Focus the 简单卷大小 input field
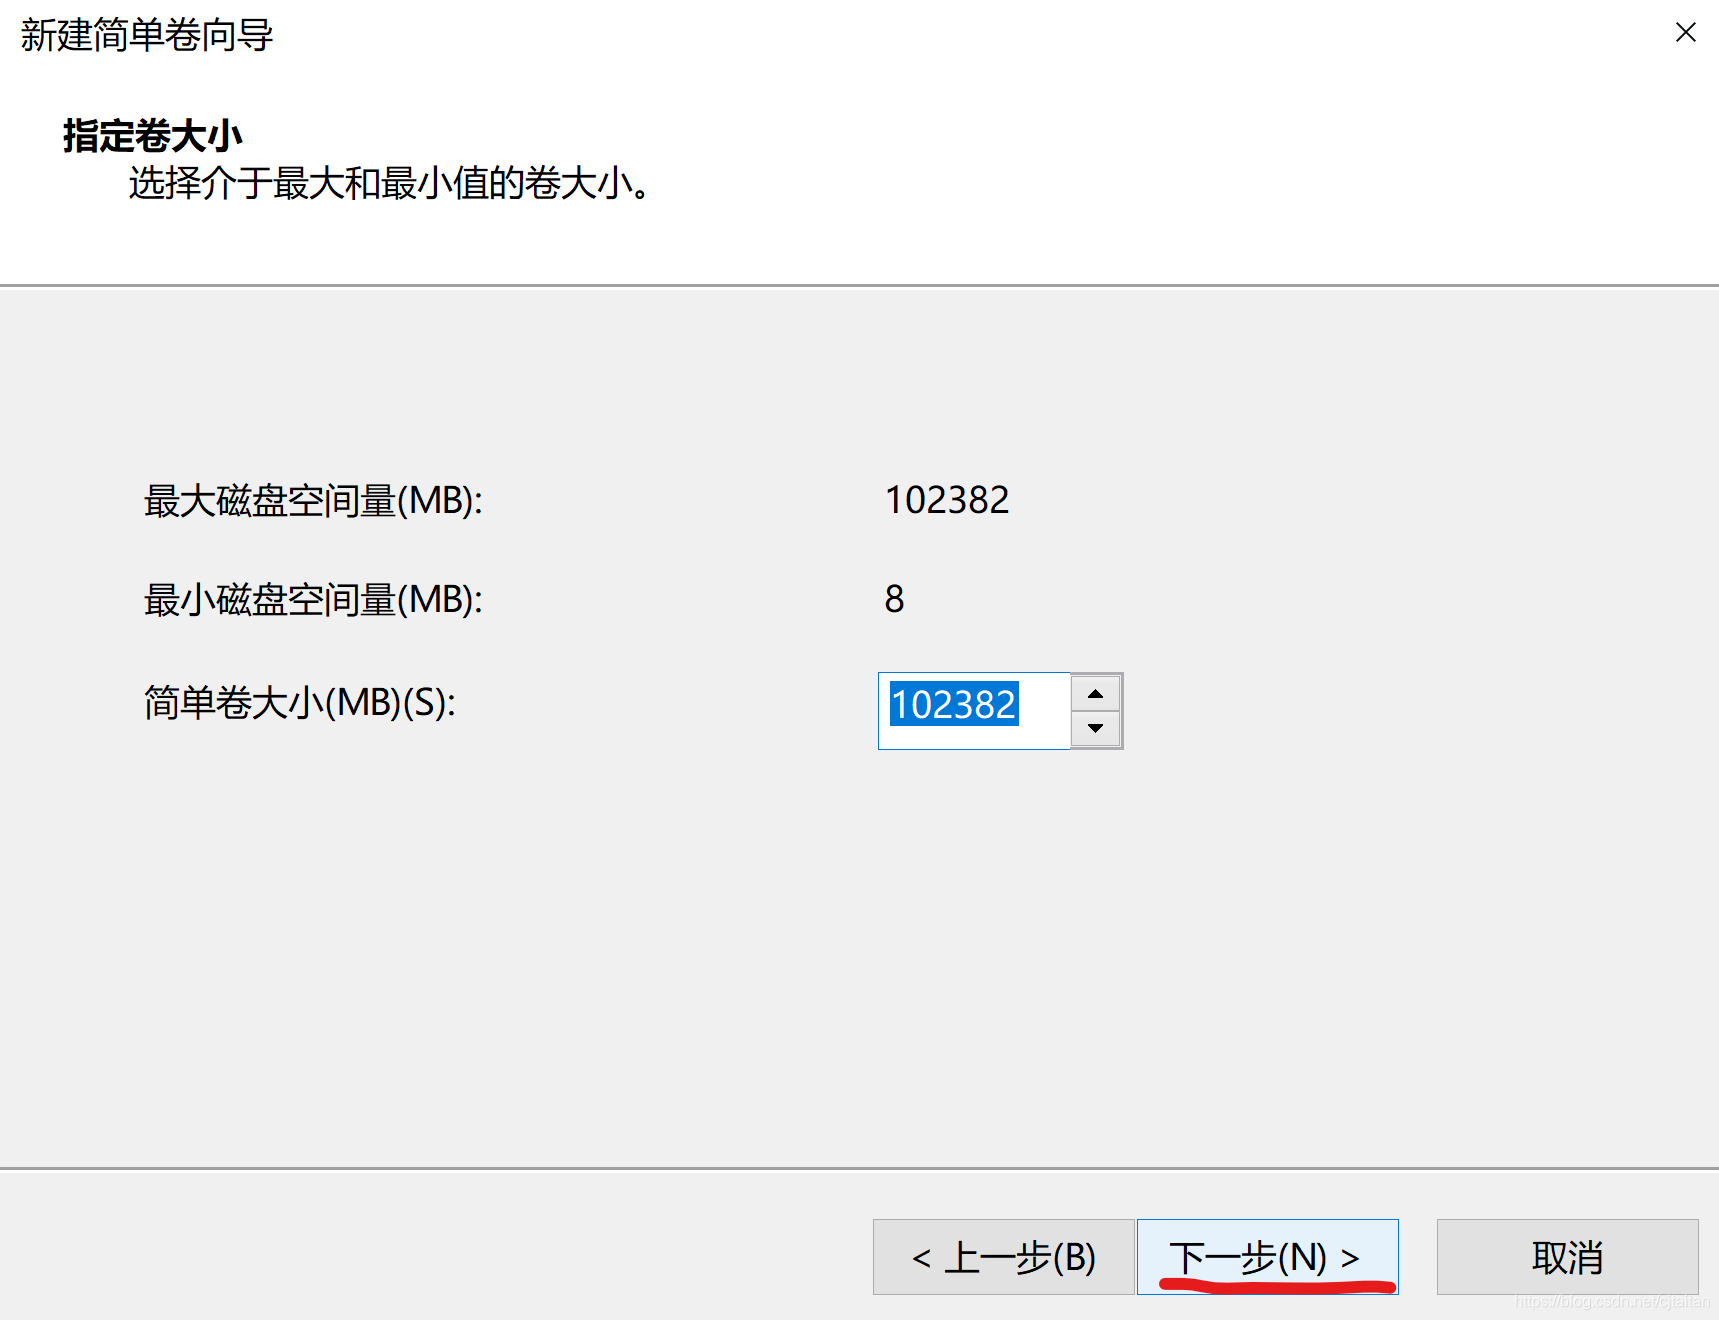The image size is (1719, 1320). click(x=974, y=711)
